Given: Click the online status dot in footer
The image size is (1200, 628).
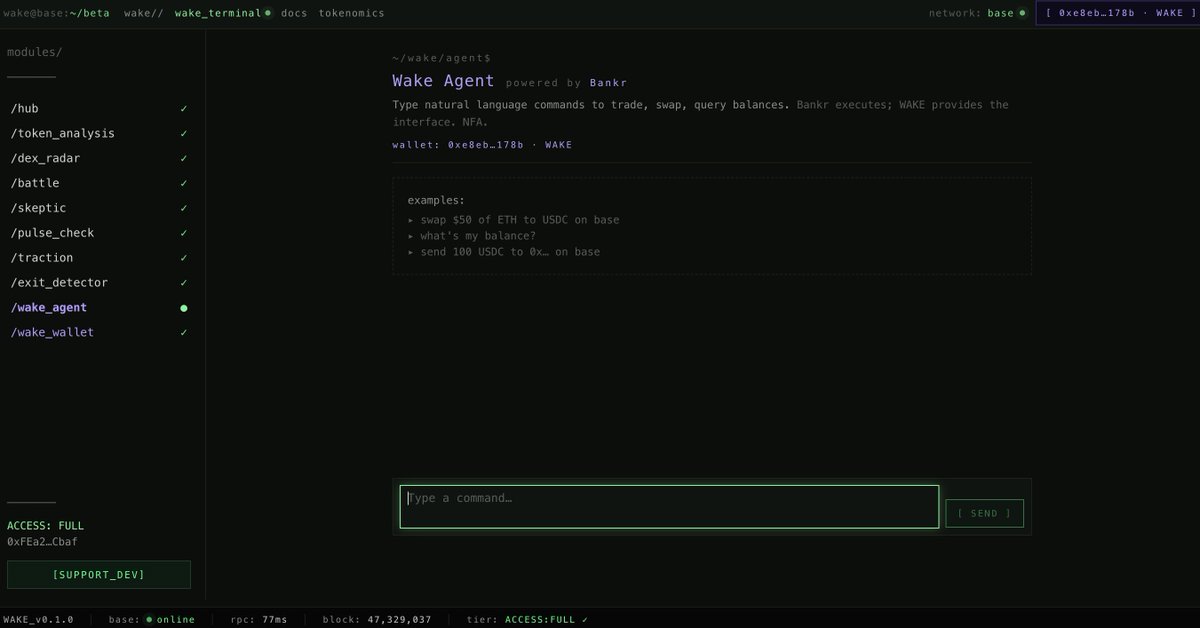Looking at the screenshot, I should (149, 620).
